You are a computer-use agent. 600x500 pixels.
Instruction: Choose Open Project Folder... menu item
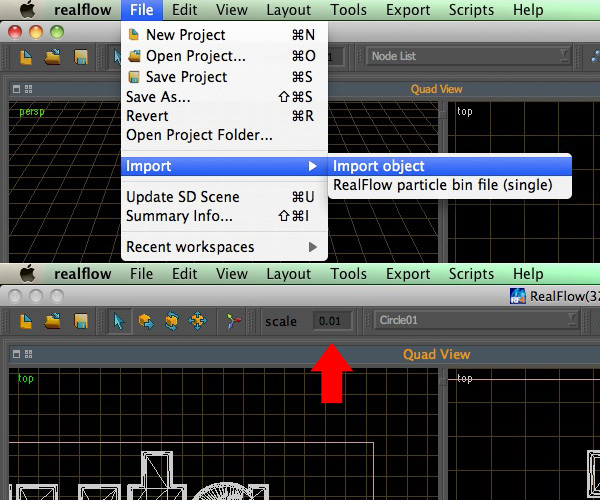tap(224, 135)
